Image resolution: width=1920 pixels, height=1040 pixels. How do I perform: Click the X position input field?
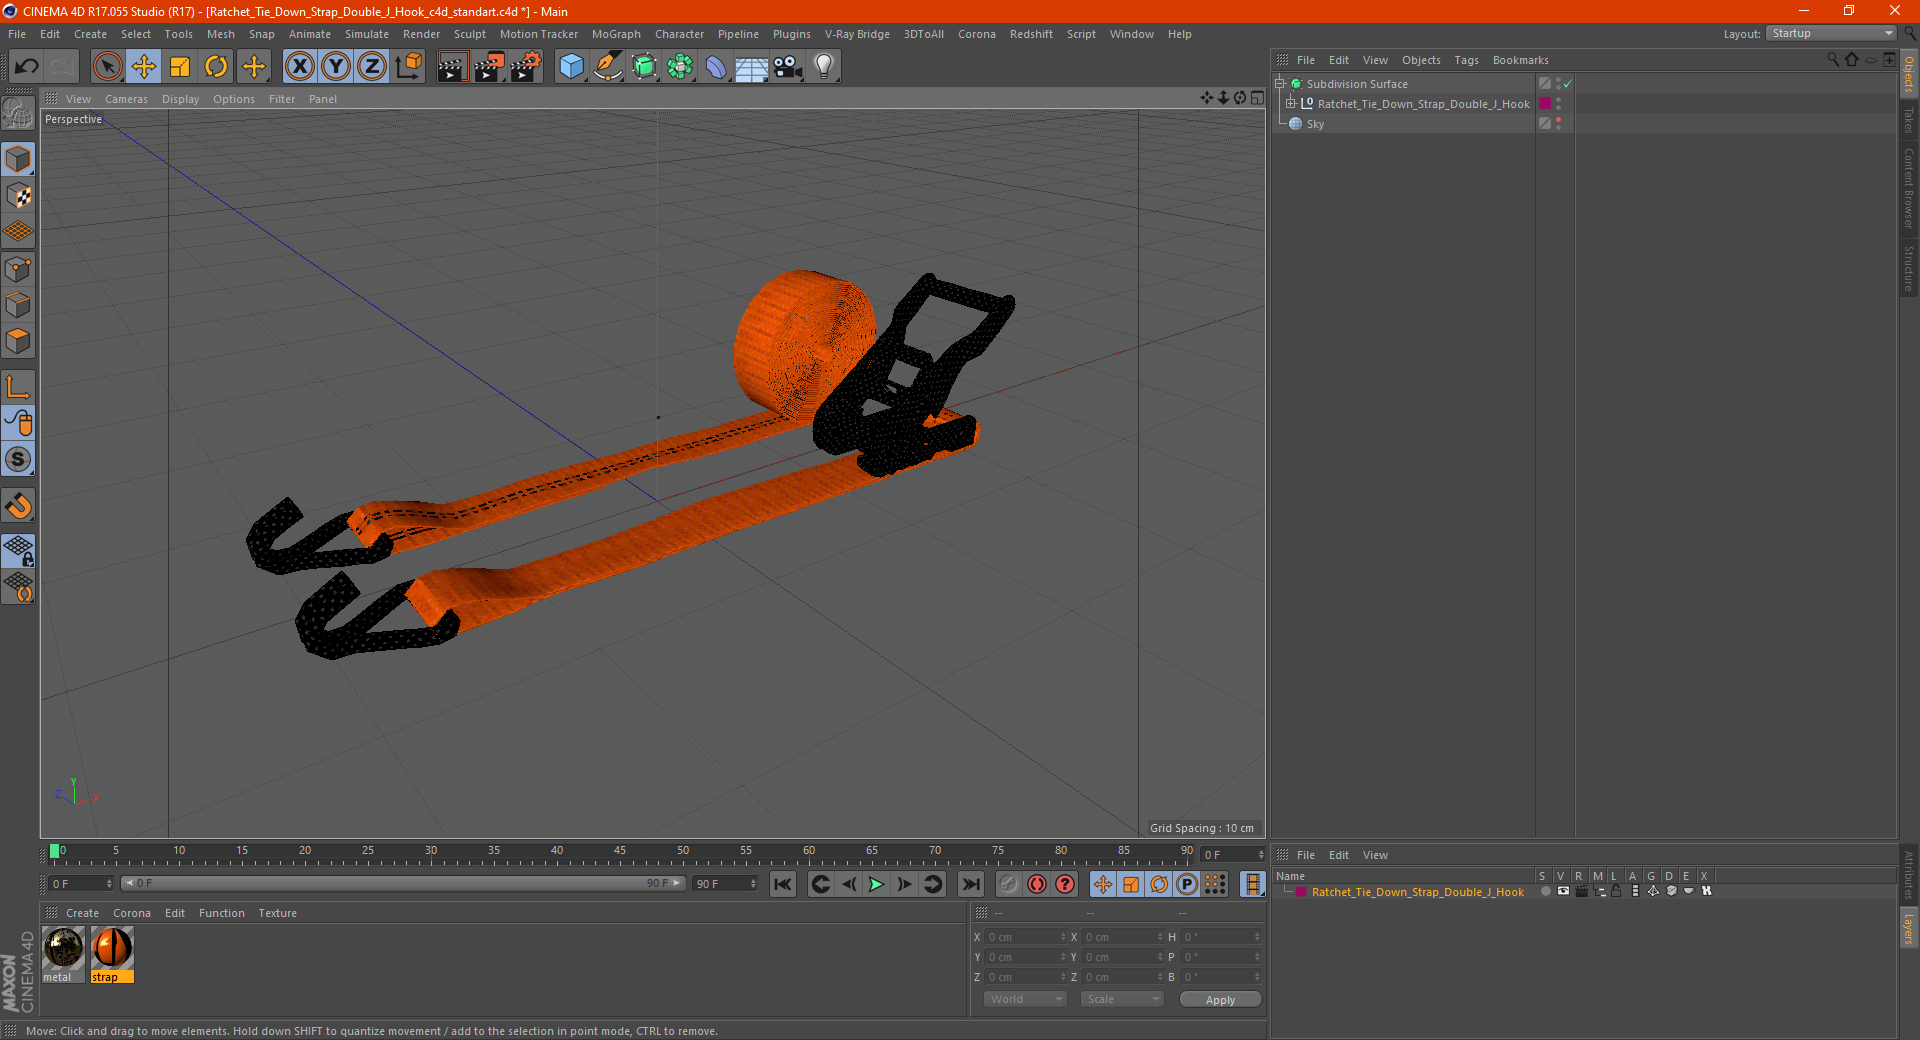[x=1026, y=937]
